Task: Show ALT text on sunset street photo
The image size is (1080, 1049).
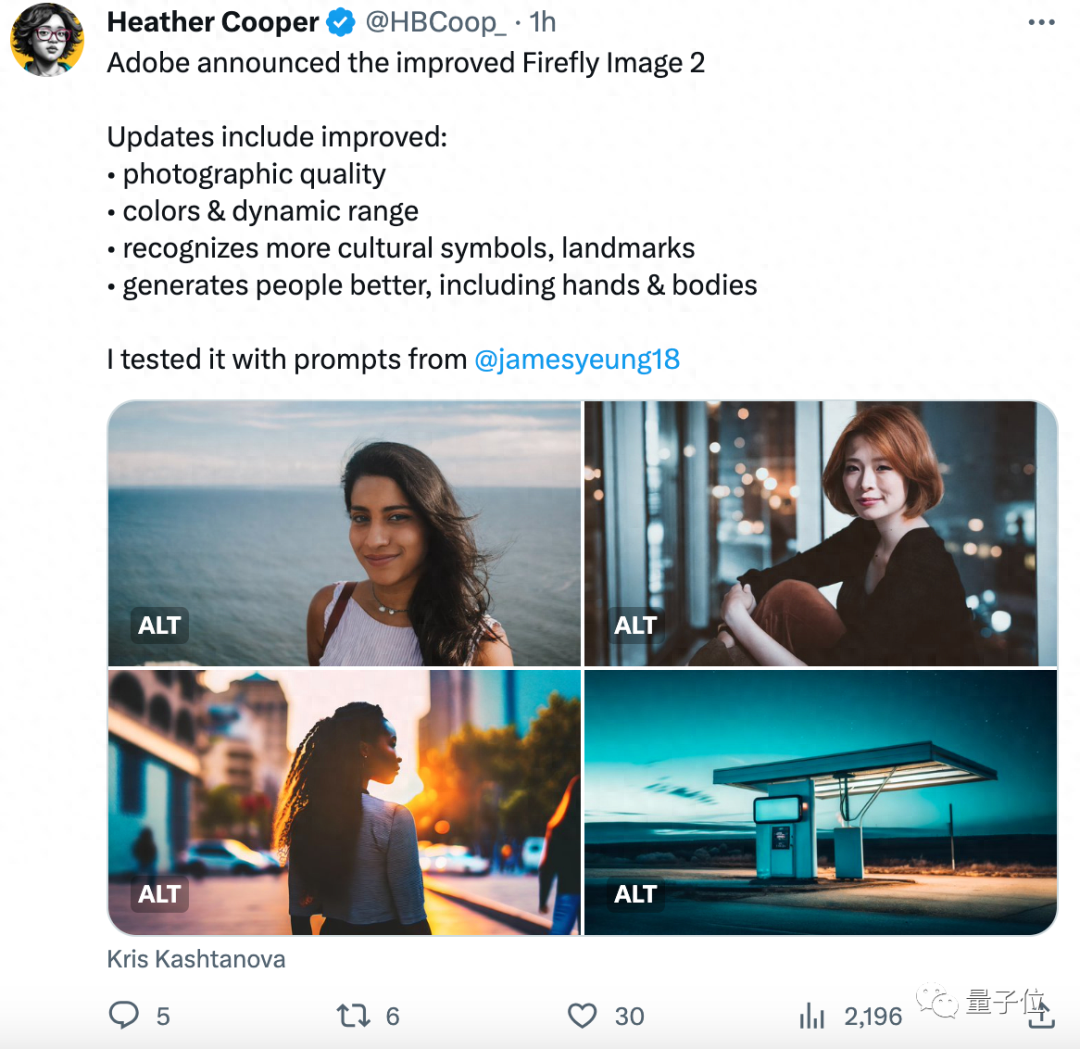Action: pyautogui.click(x=160, y=894)
